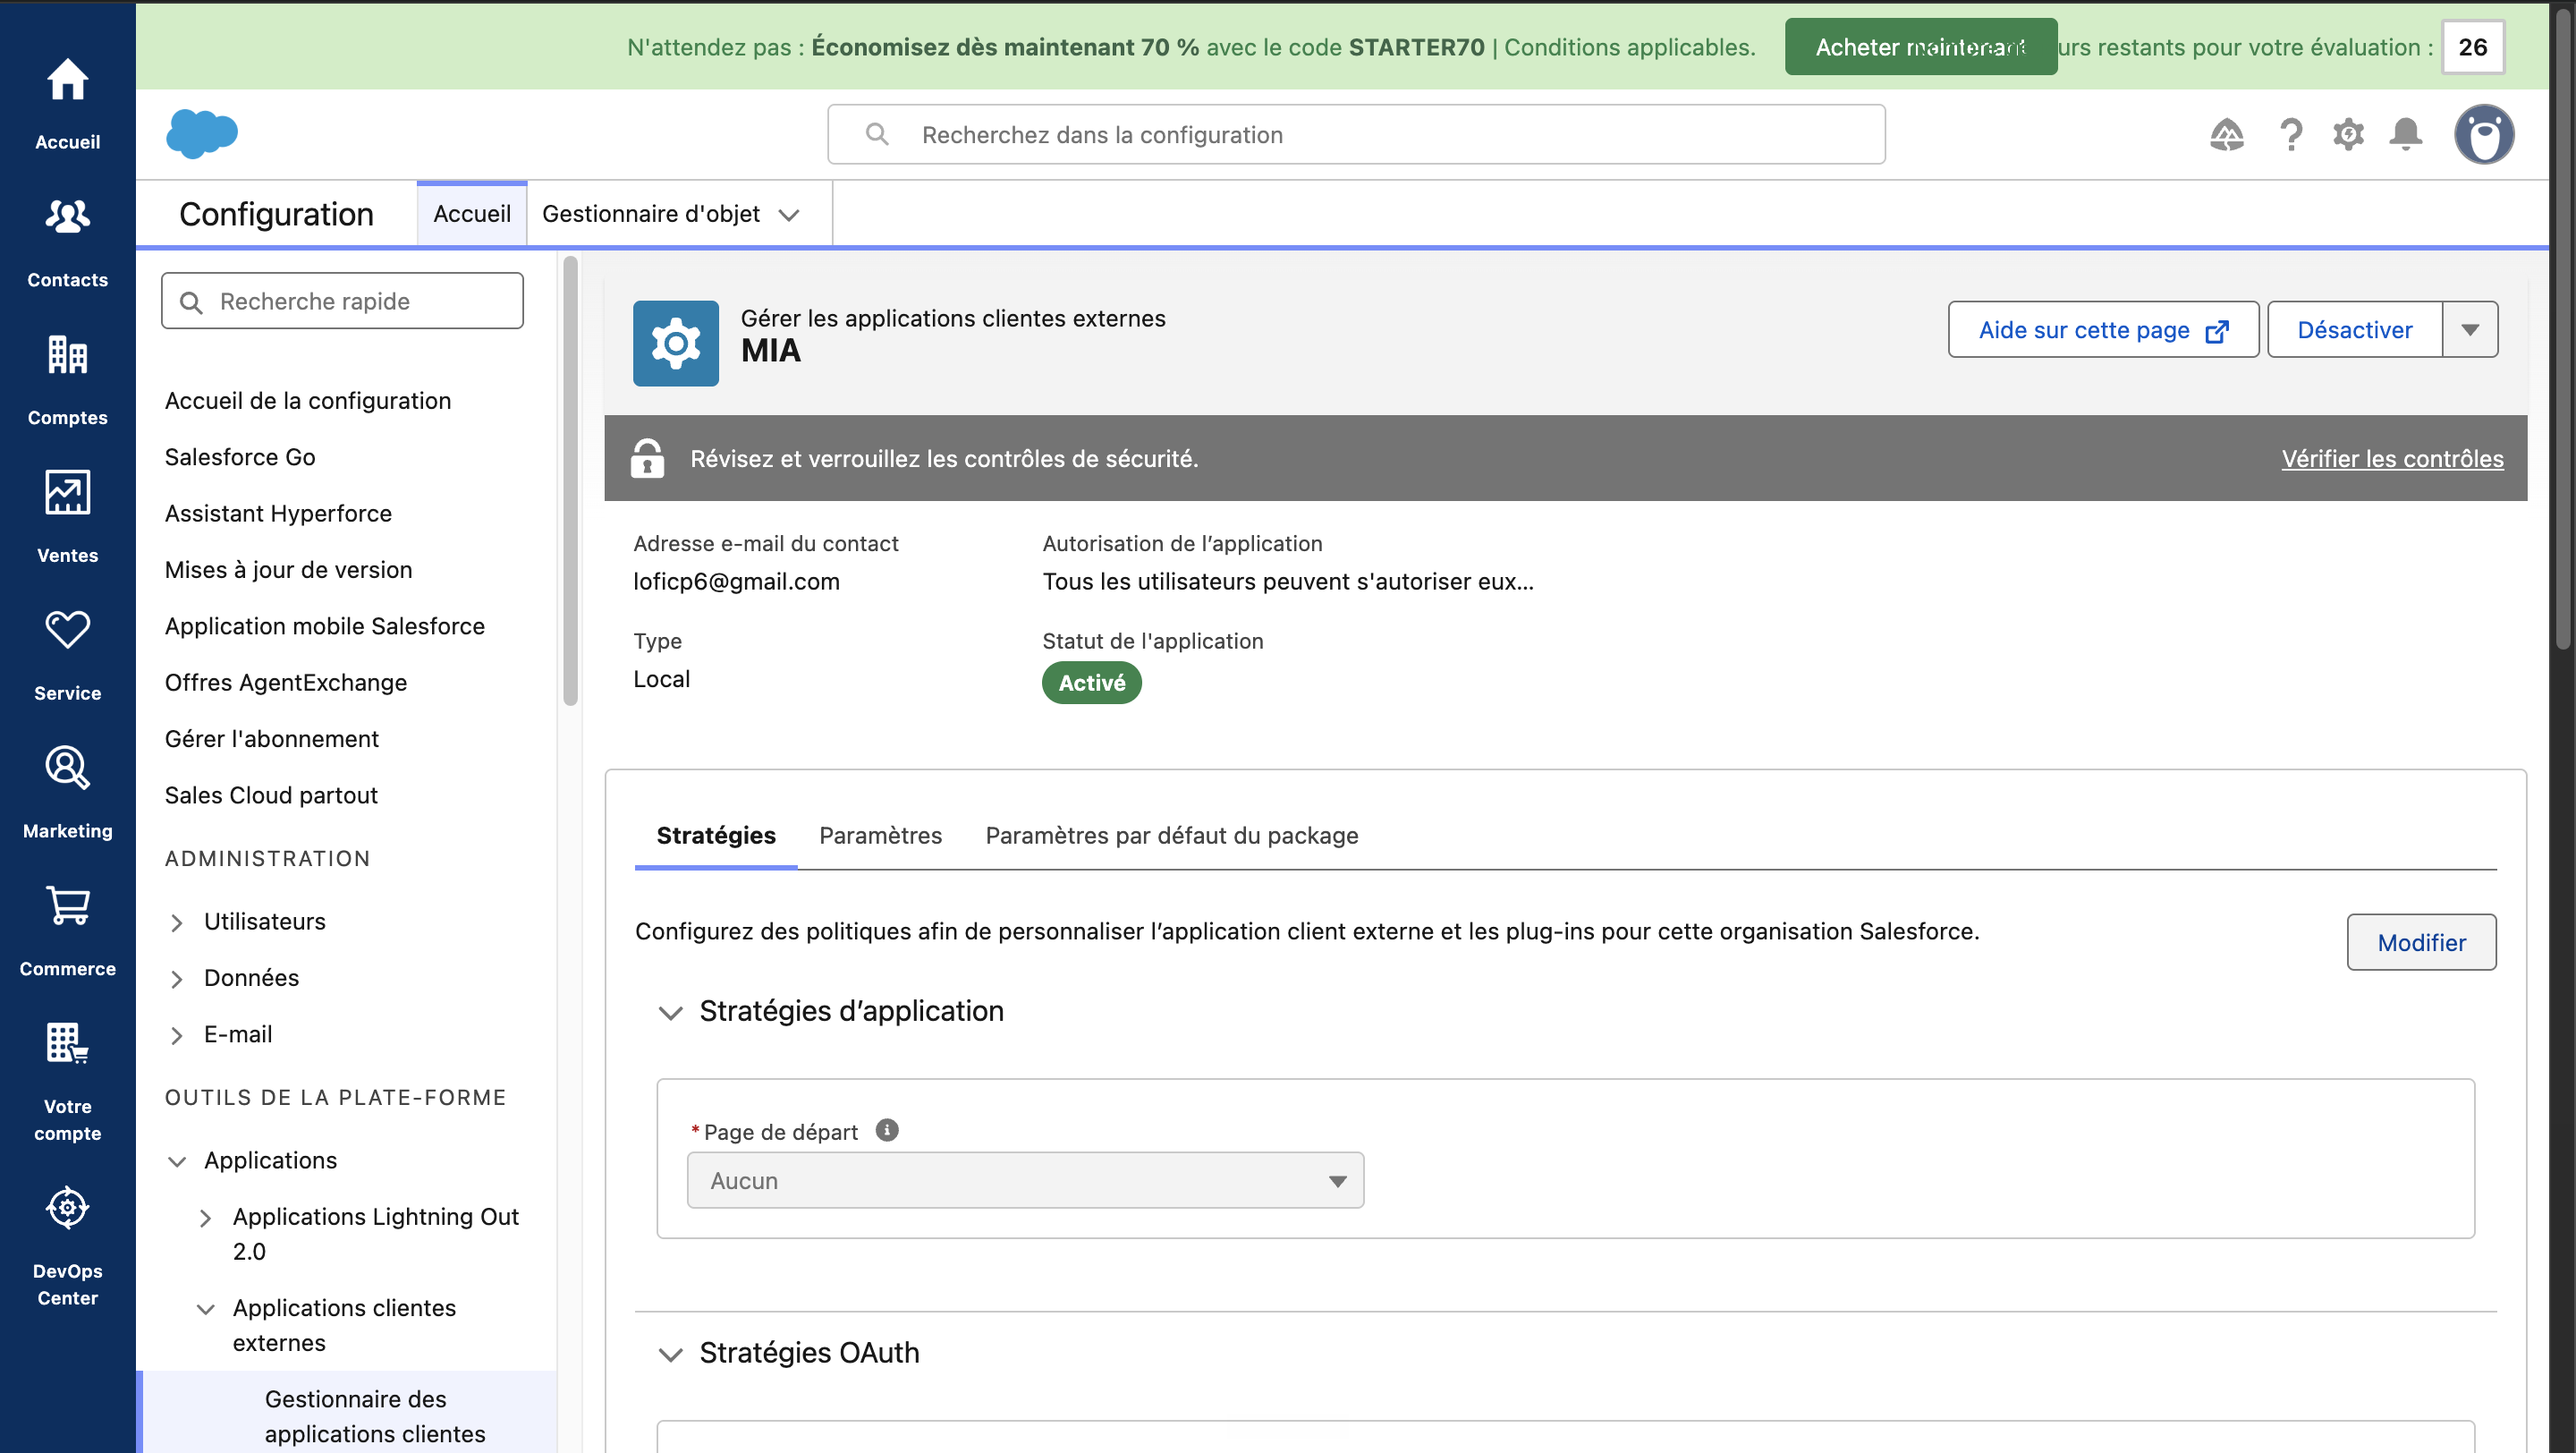The height and width of the screenshot is (1453, 2576).
Task: Open Salesforce Go in sidebar
Action: [240, 457]
